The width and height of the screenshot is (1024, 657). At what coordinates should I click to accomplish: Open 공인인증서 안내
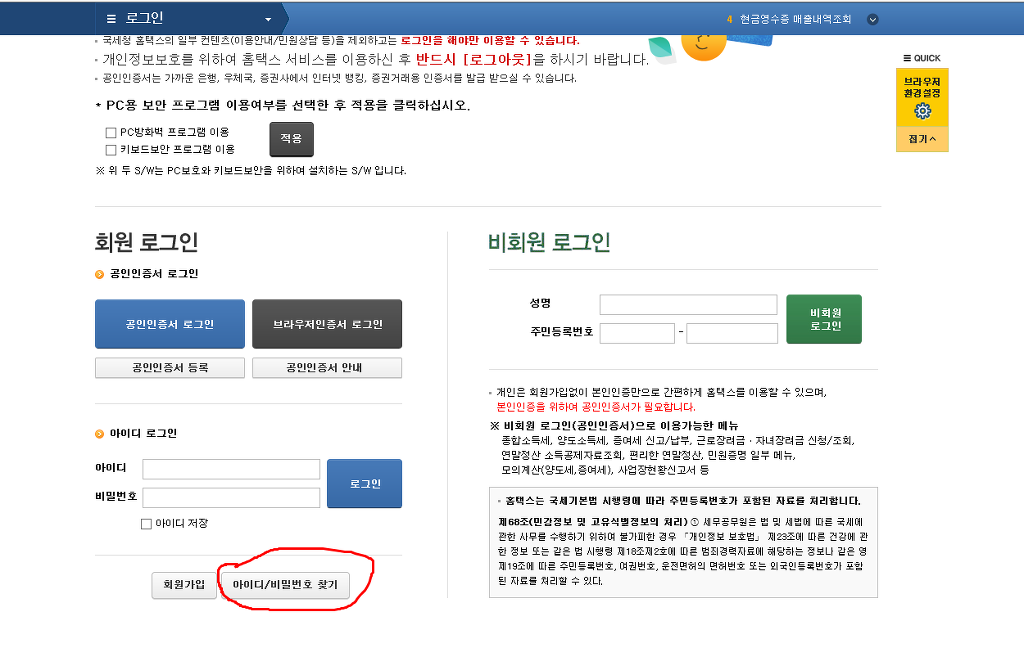coord(327,368)
